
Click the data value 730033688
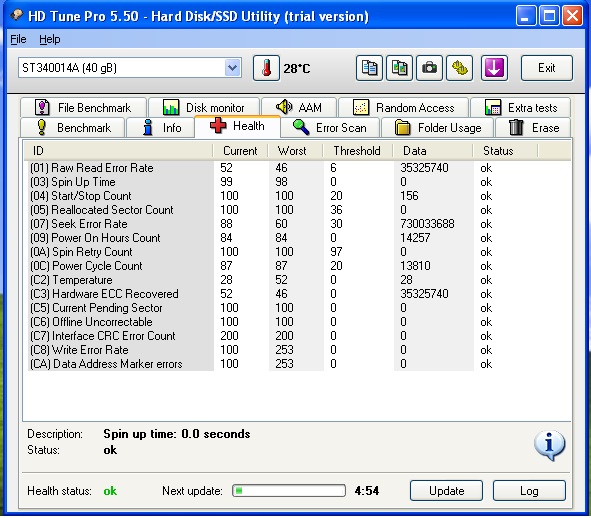[x=427, y=224]
